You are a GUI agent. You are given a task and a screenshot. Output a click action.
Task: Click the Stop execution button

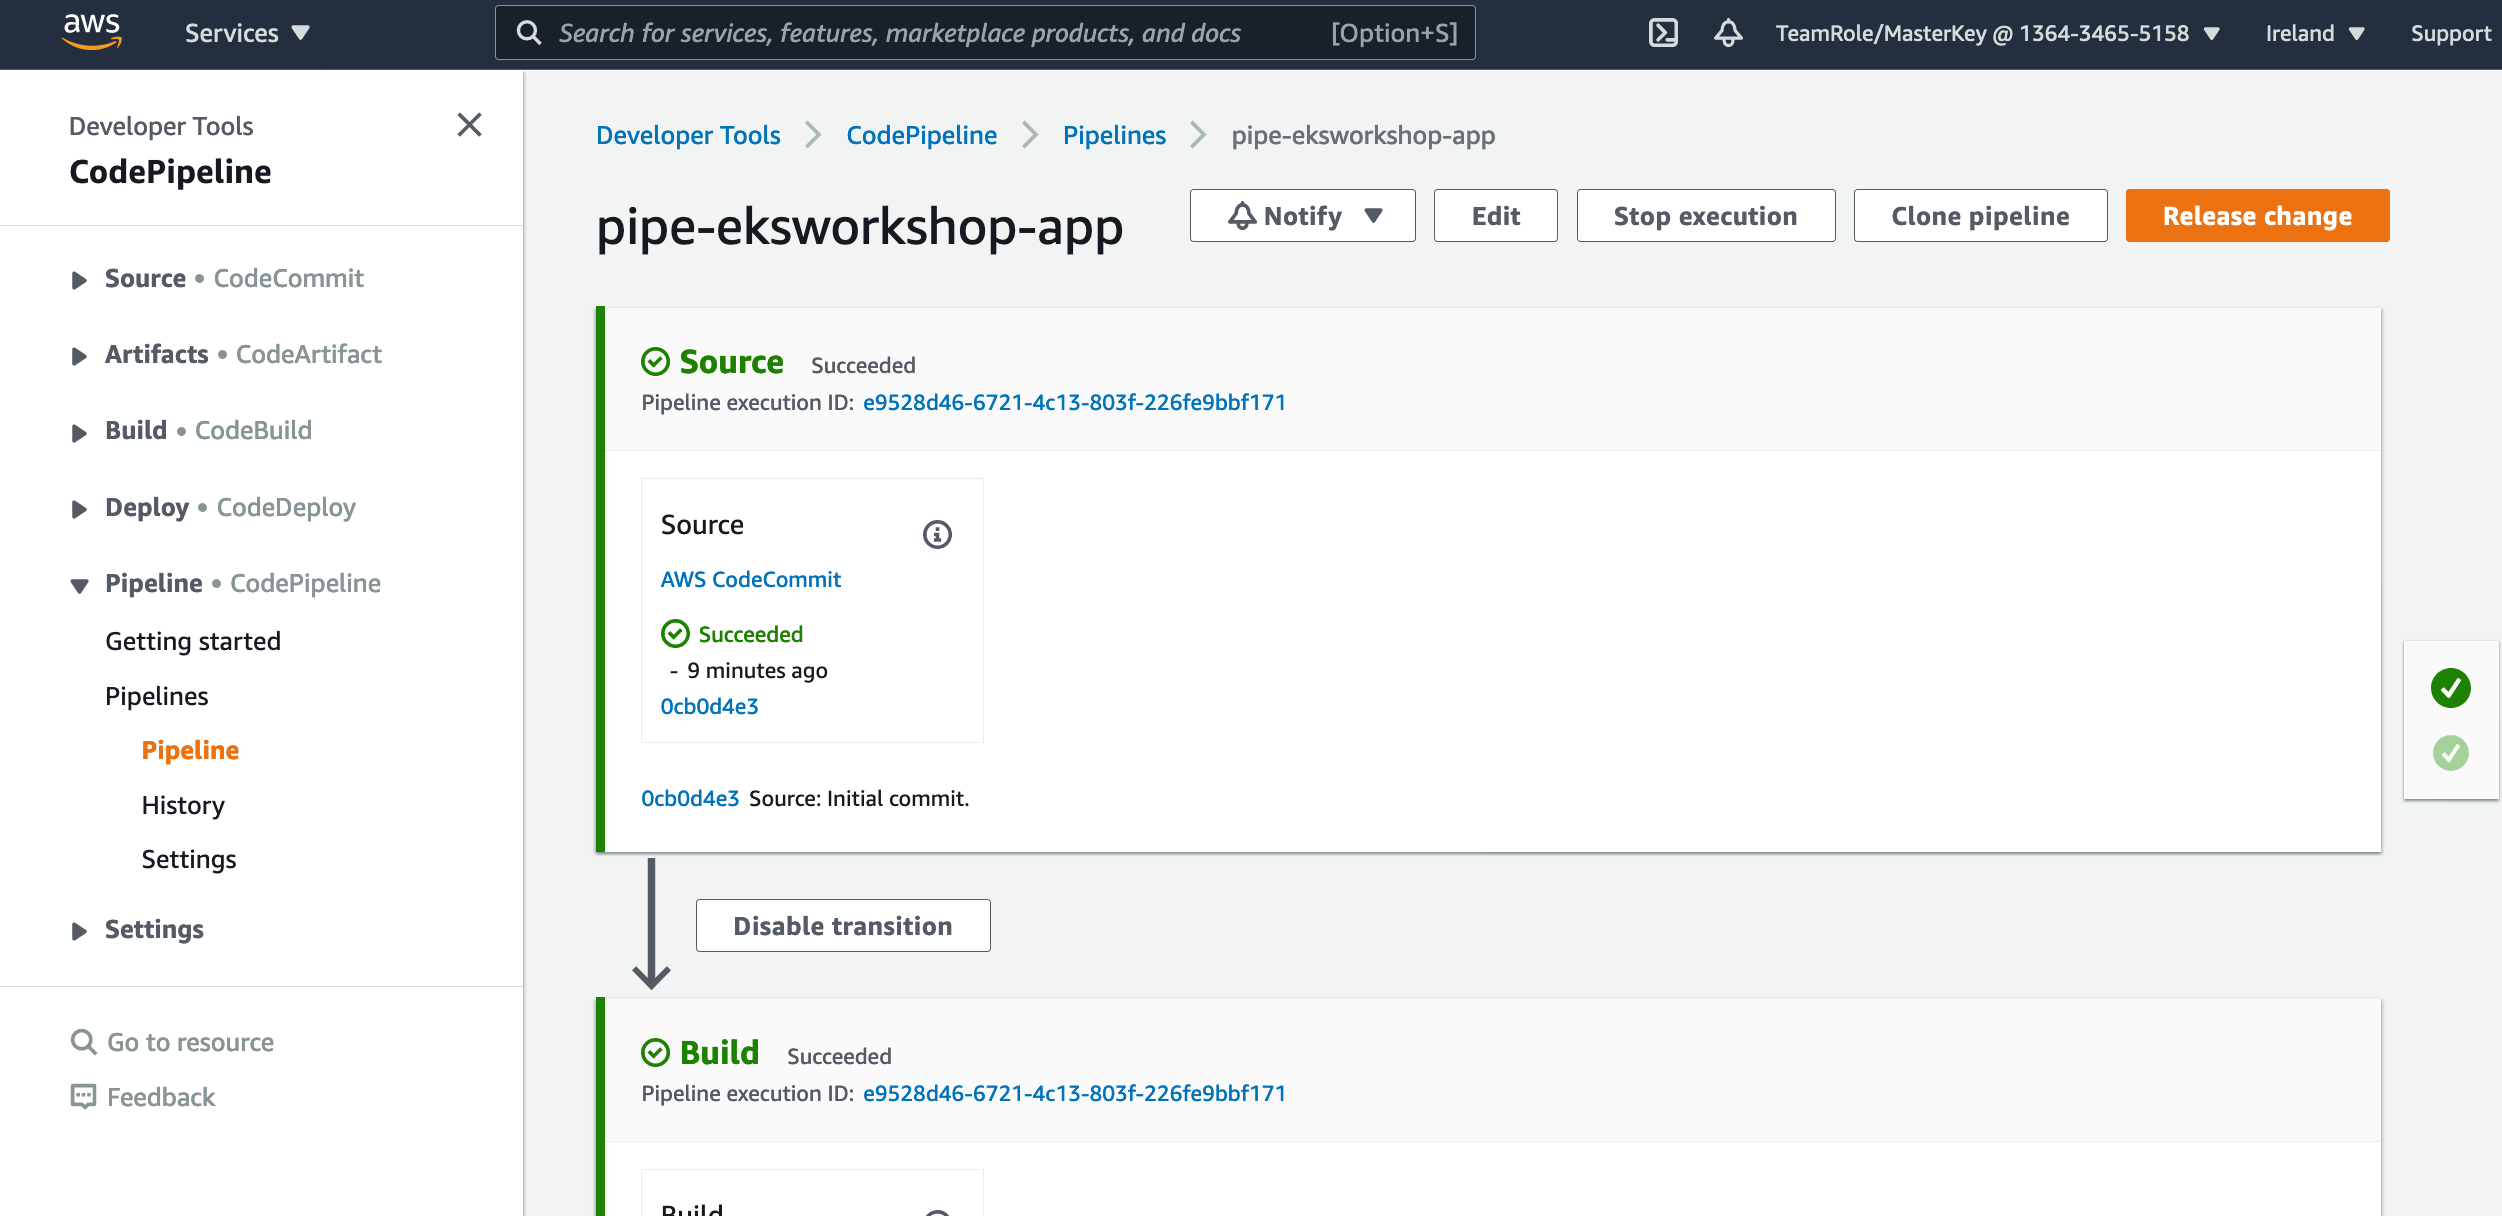click(1705, 215)
